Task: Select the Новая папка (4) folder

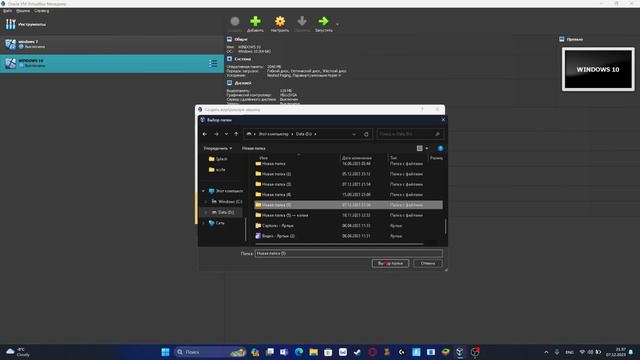Action: (348, 195)
